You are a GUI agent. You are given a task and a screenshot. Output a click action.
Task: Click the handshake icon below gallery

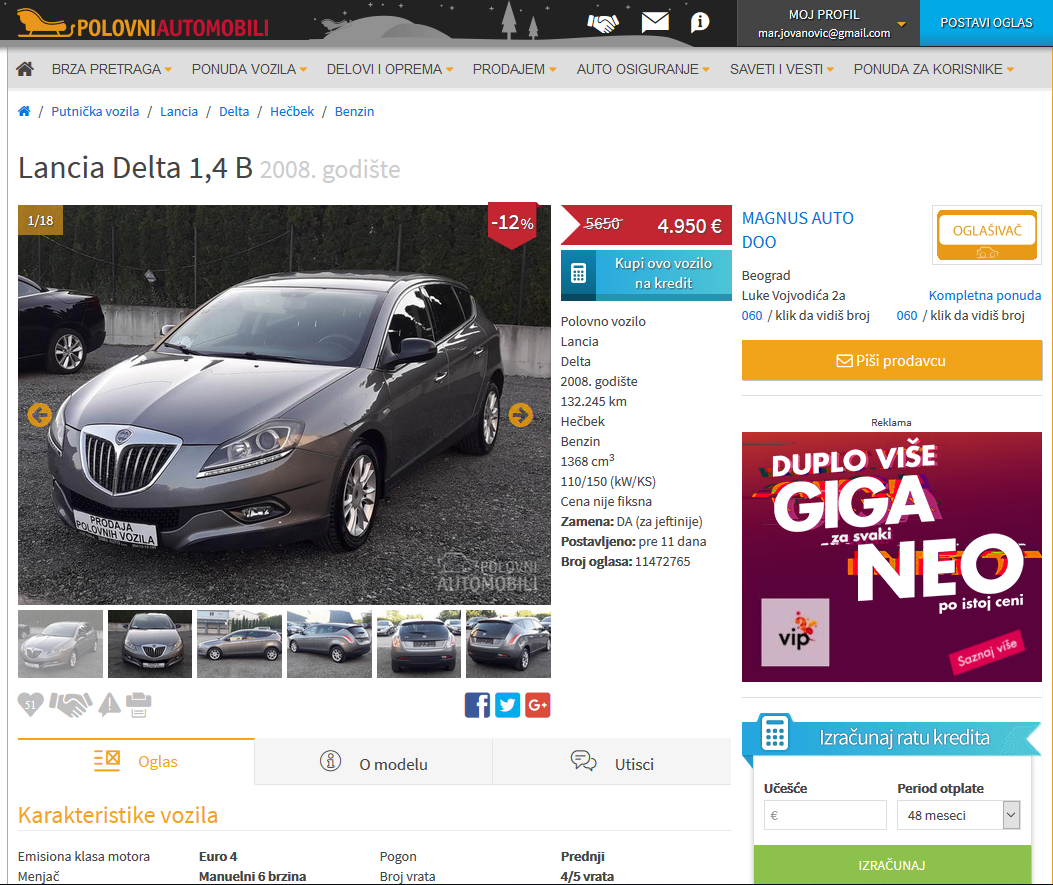click(71, 704)
